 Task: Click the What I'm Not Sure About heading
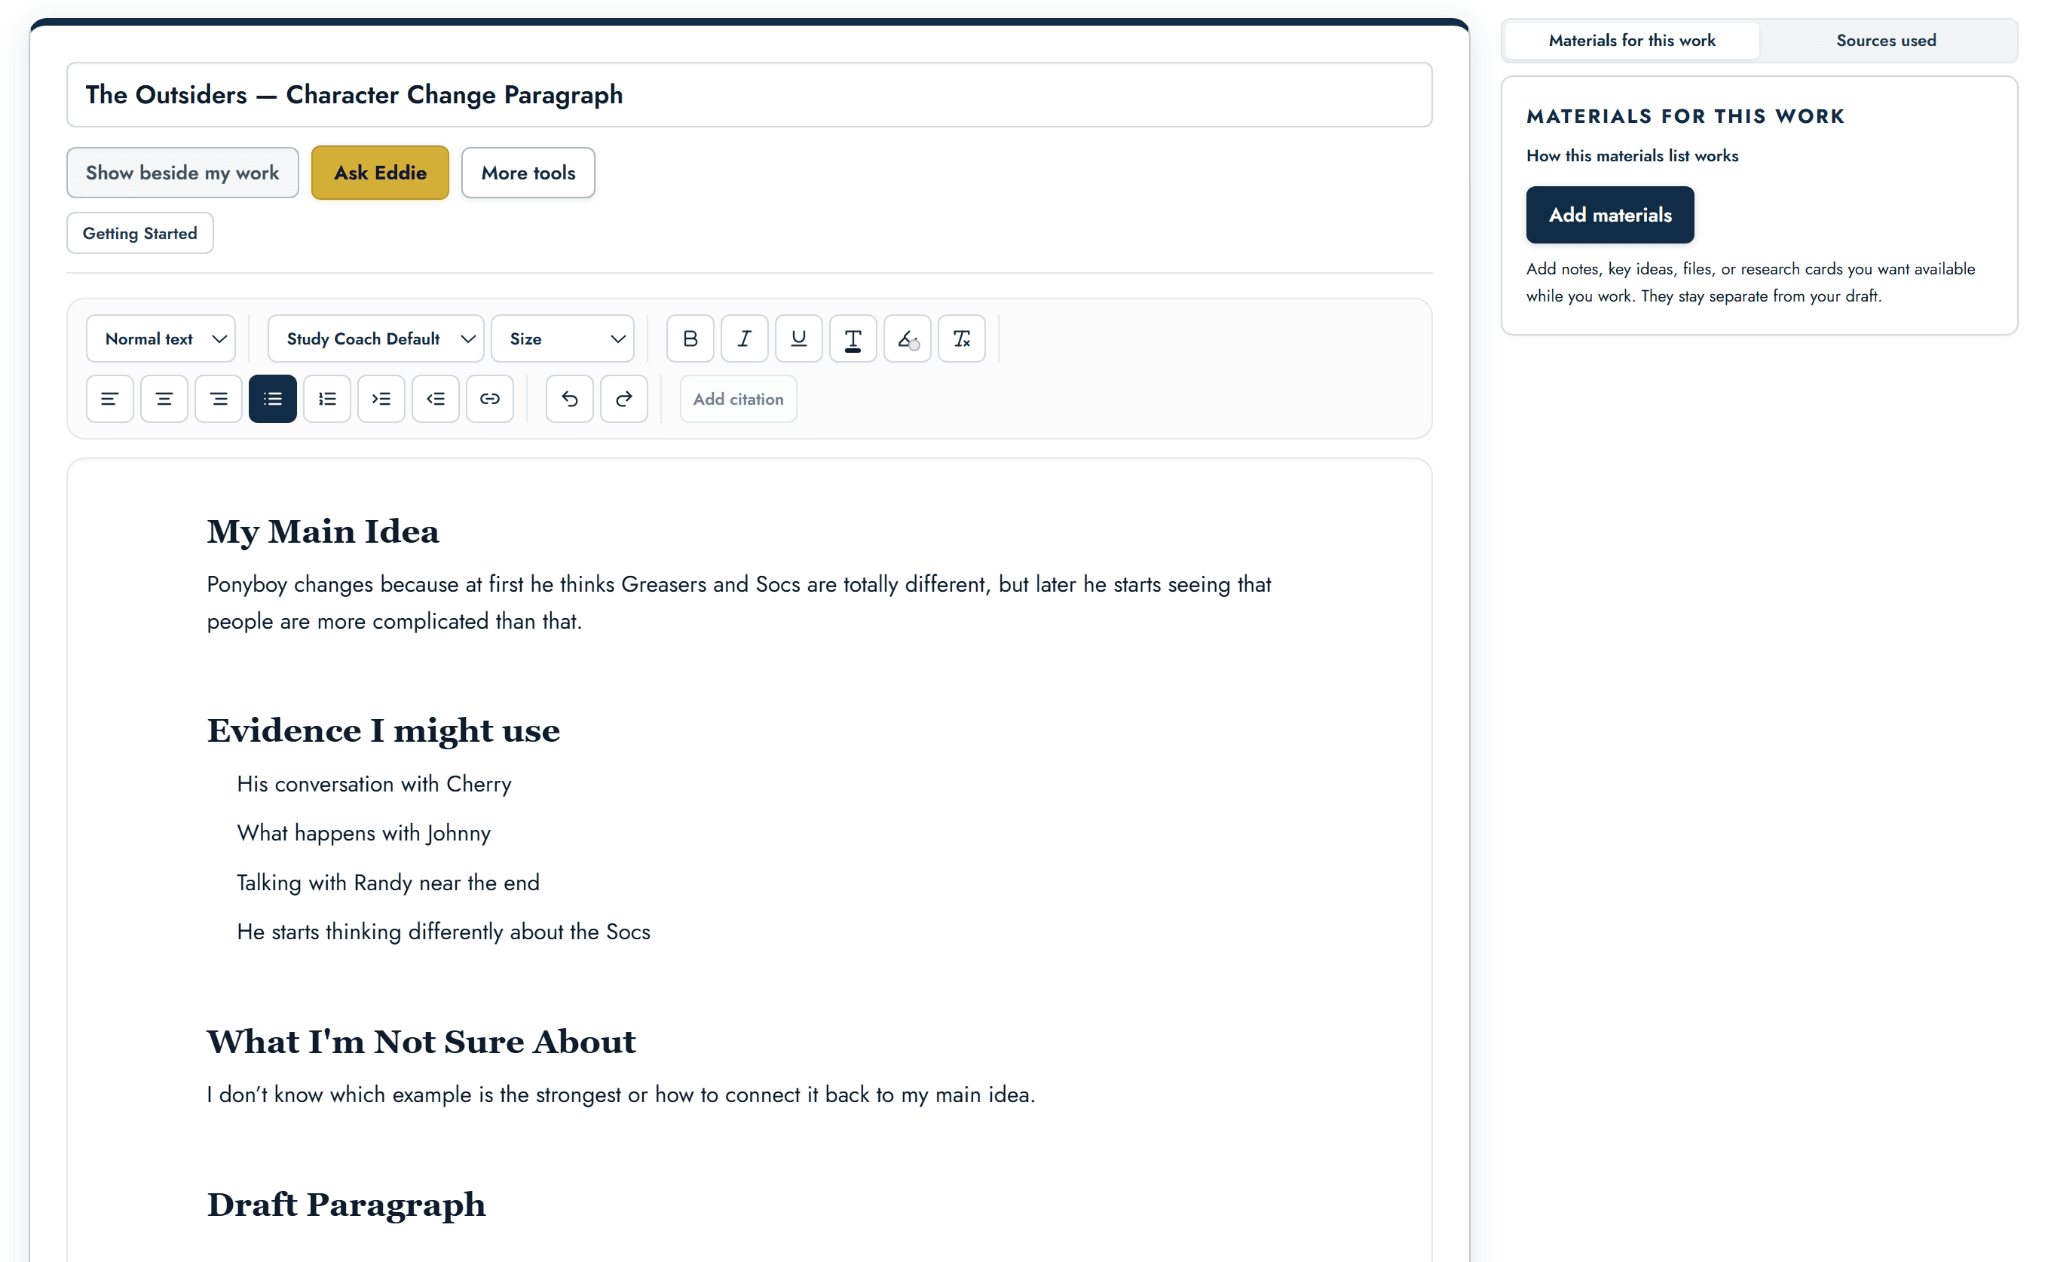421,1041
